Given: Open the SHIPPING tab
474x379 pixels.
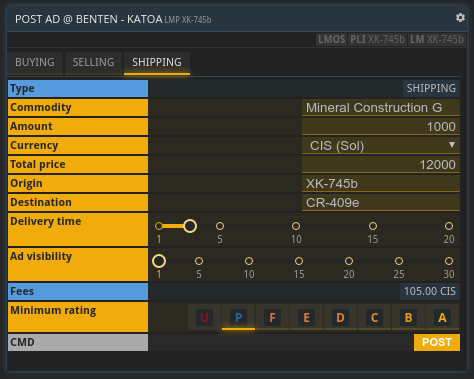Looking at the screenshot, I should click(x=157, y=62).
